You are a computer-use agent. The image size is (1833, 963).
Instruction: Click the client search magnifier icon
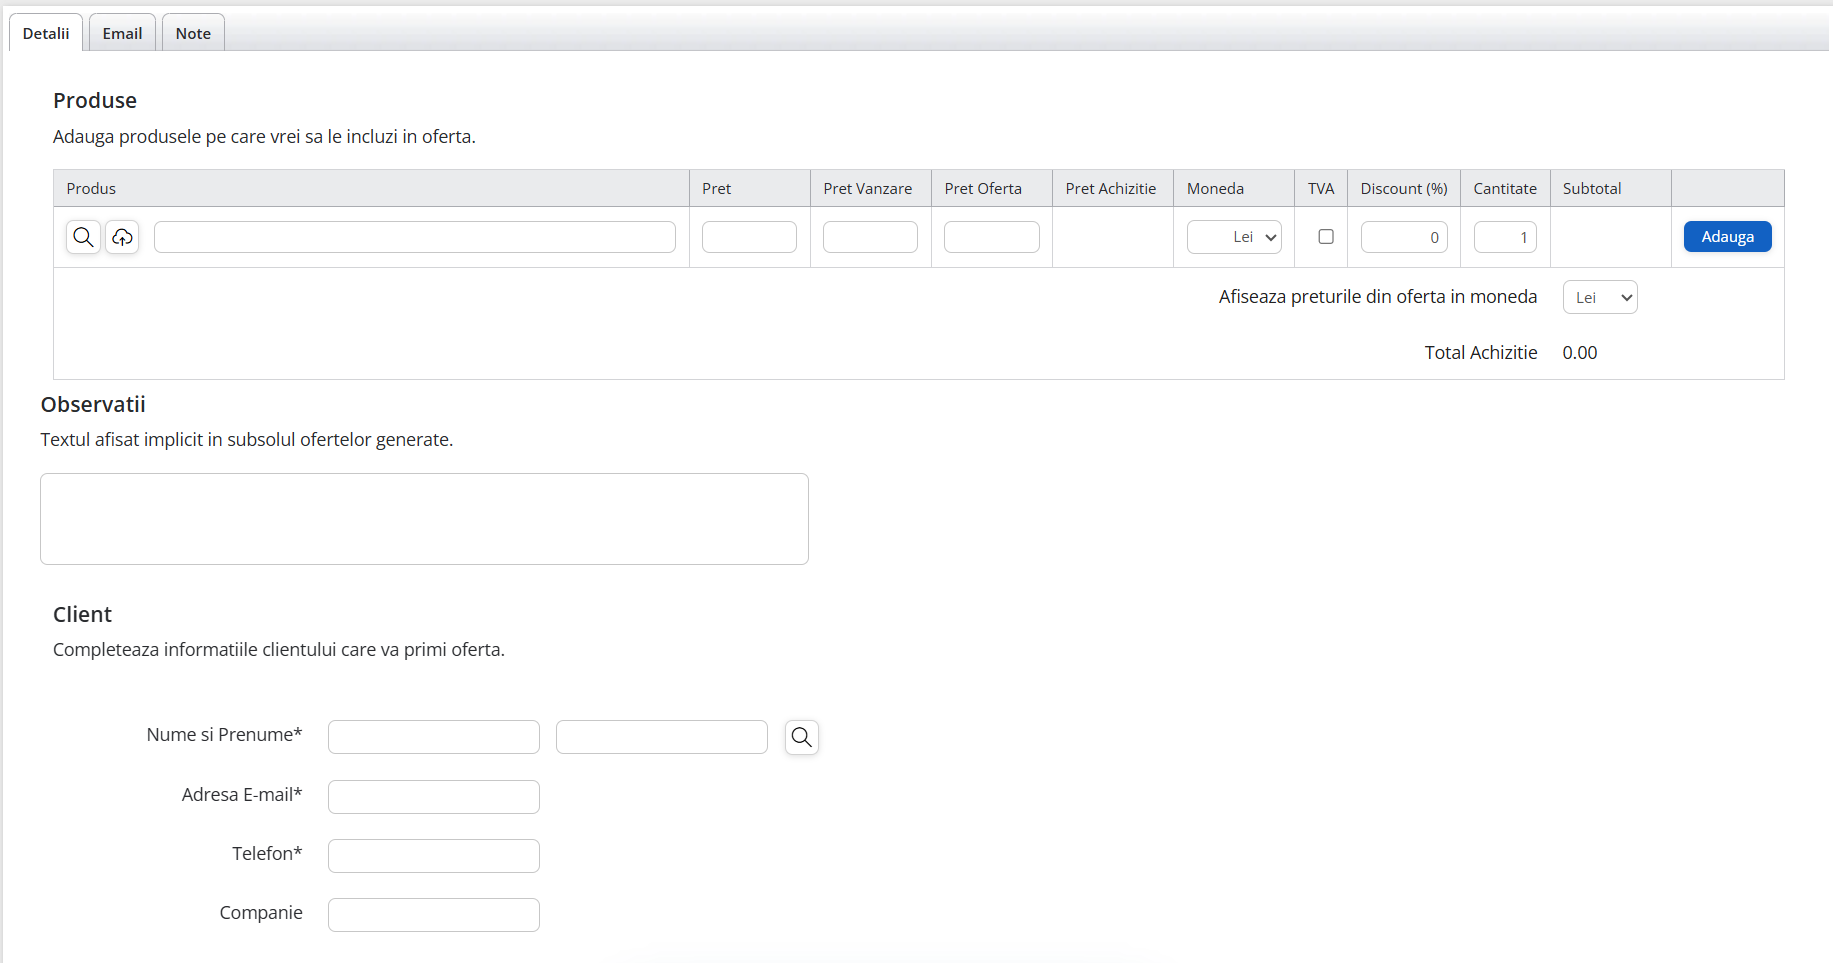(x=802, y=737)
